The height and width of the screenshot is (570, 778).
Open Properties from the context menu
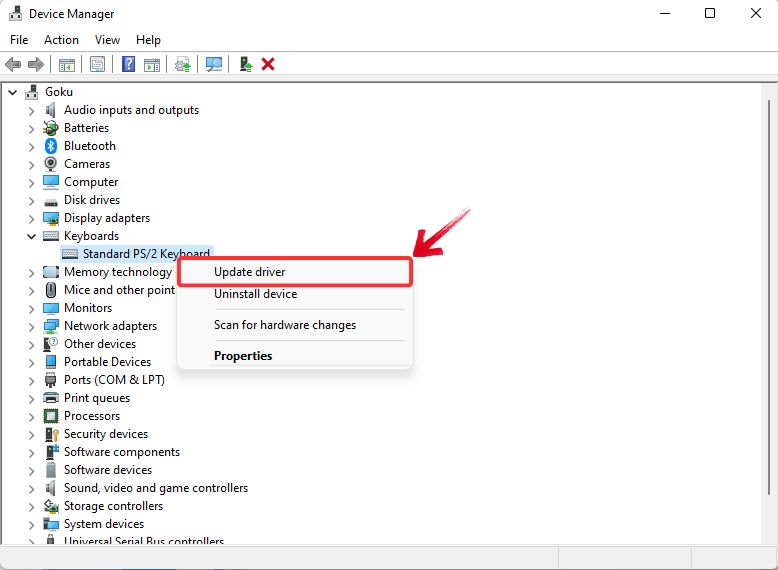tap(243, 356)
